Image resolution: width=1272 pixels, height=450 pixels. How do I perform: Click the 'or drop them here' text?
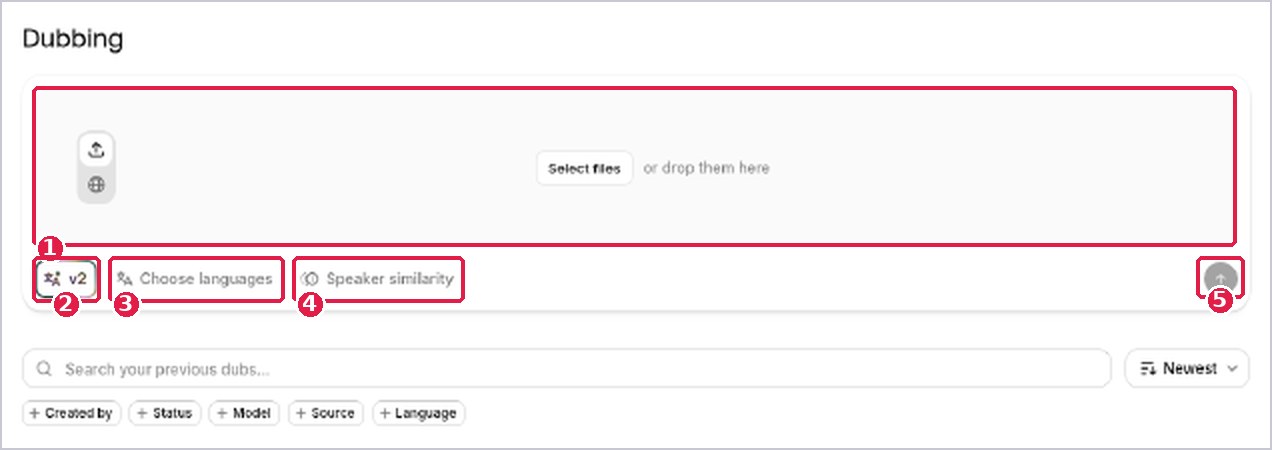coord(706,168)
